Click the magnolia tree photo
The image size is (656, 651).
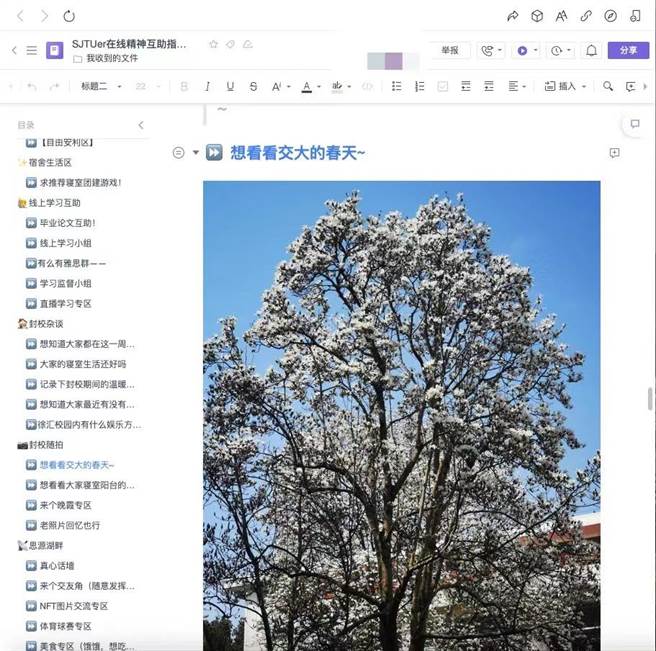[x=402, y=415]
